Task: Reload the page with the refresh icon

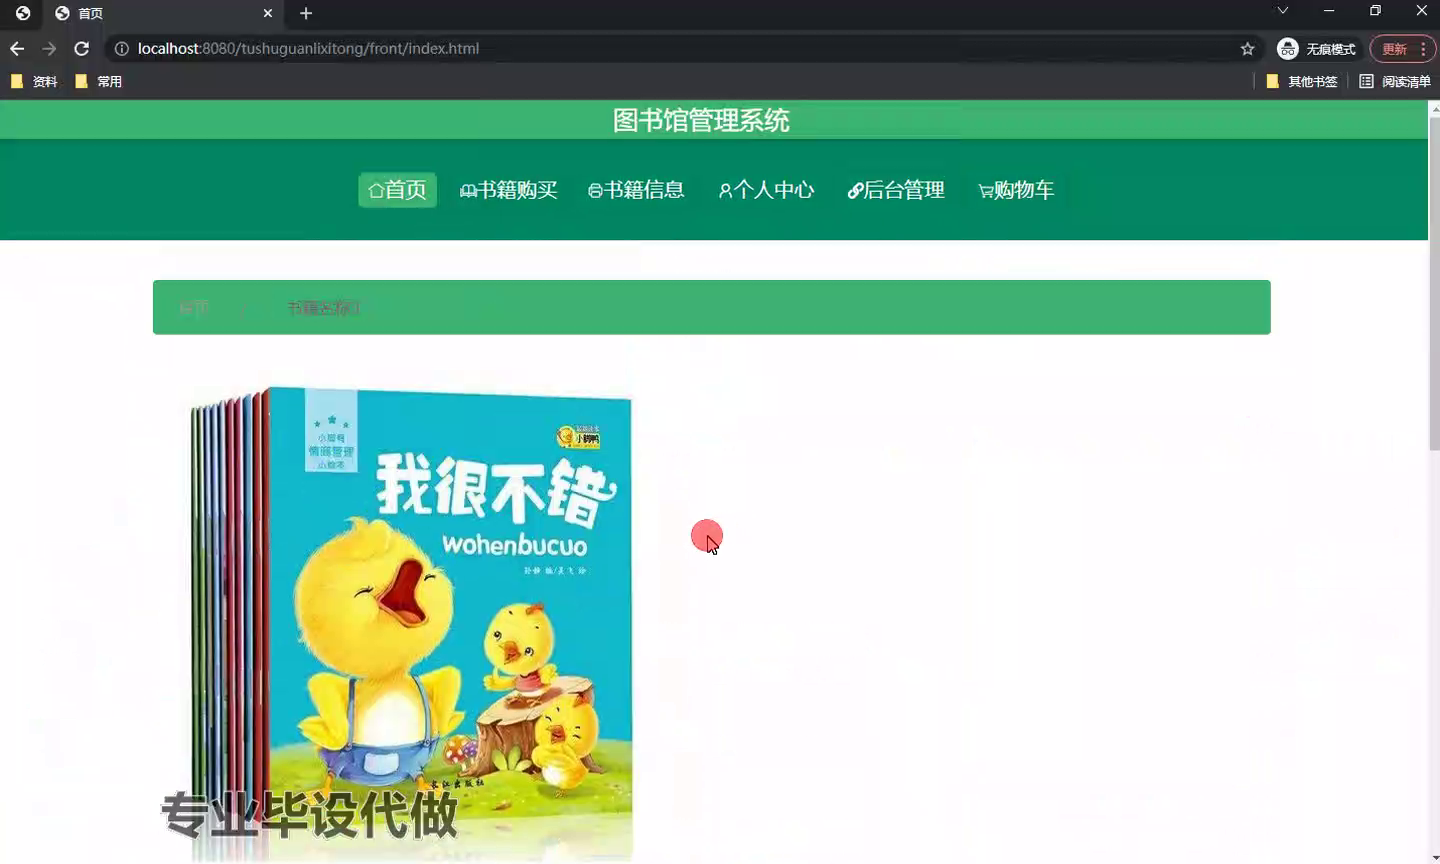Action: point(82,48)
